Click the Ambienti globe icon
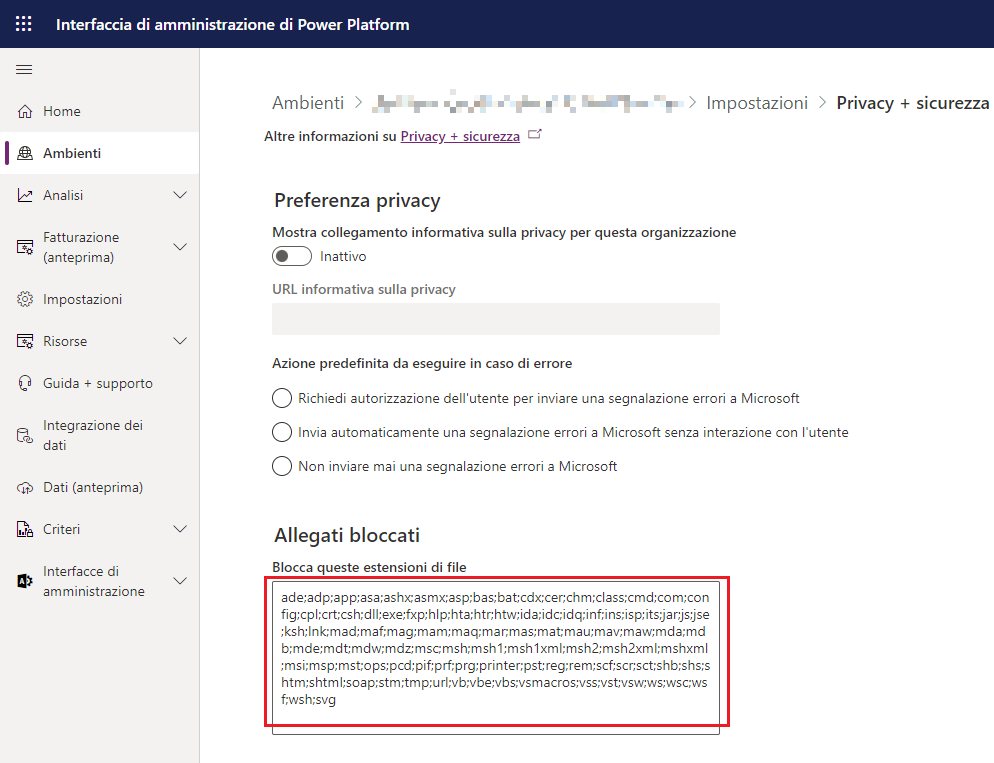This screenshot has width=994, height=763. (25, 153)
